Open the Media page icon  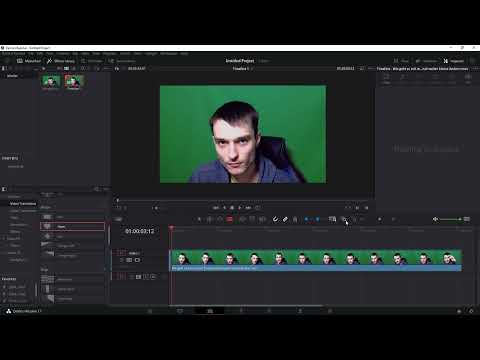pyautogui.click(x=150, y=311)
